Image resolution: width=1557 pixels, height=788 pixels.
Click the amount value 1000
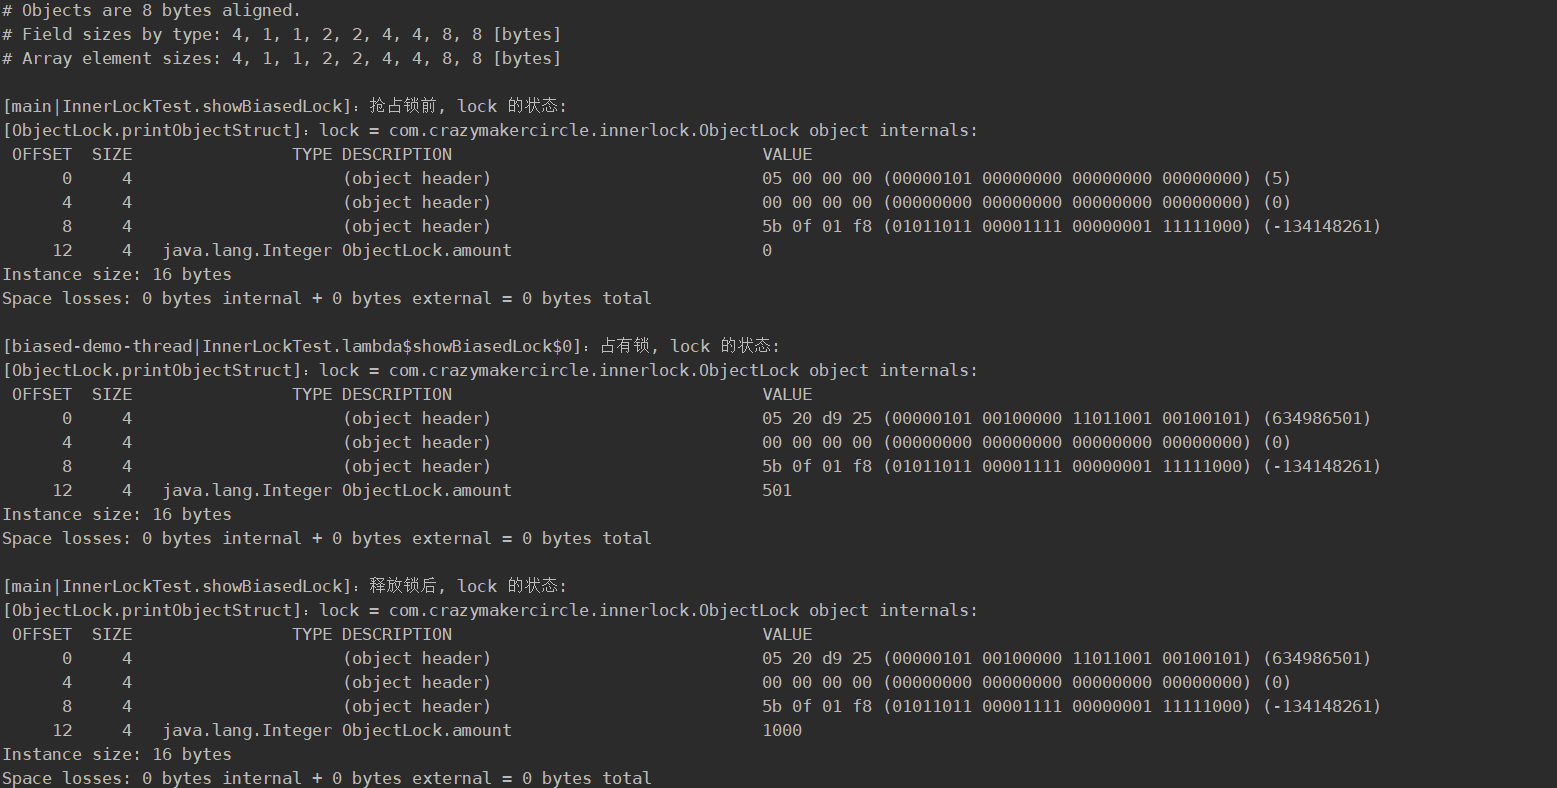coord(781,730)
